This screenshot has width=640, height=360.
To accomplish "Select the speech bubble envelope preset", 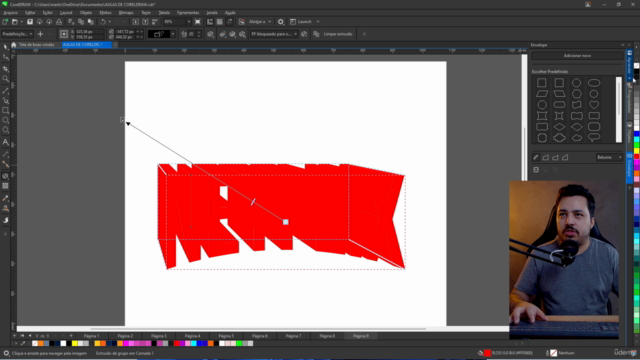I will (594, 138).
